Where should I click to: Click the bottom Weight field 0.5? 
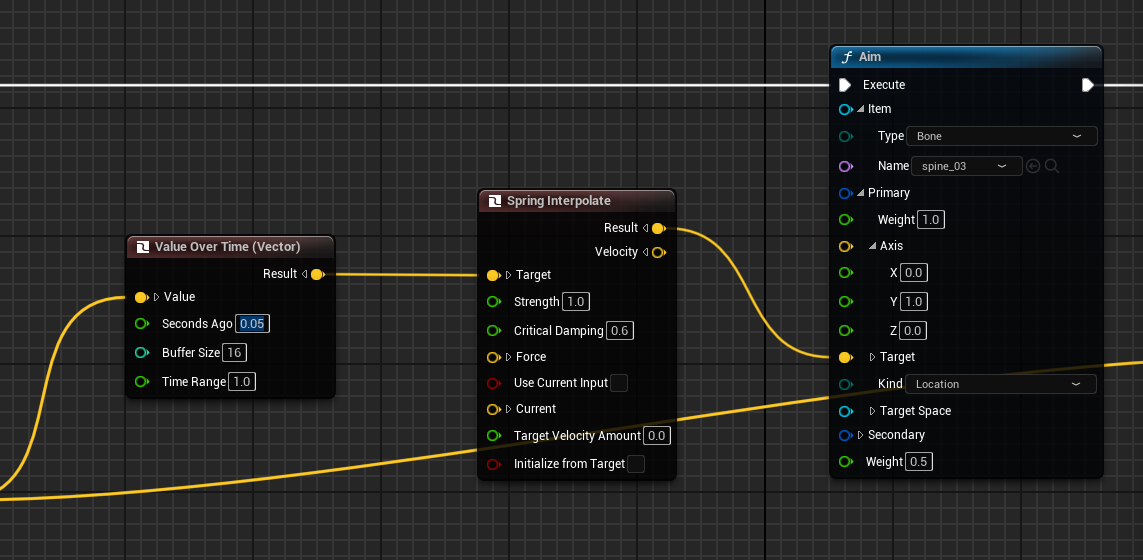pyautogui.click(x=918, y=462)
